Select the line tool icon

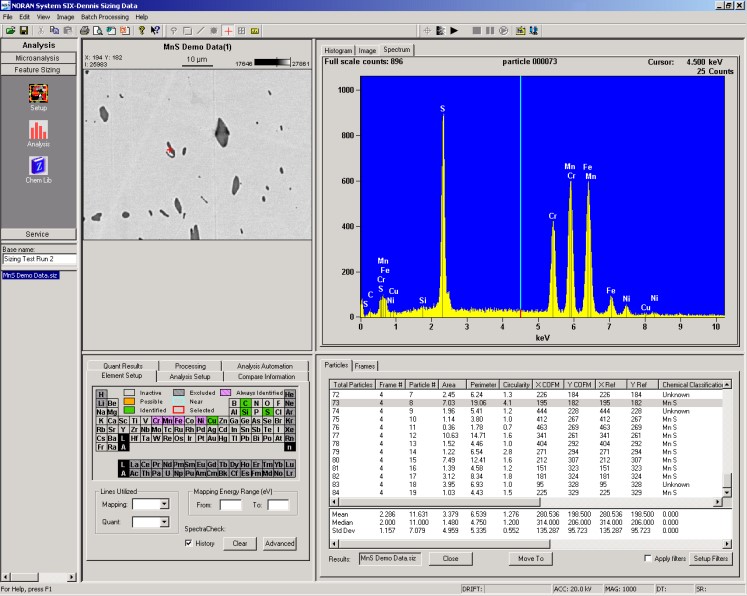201,31
